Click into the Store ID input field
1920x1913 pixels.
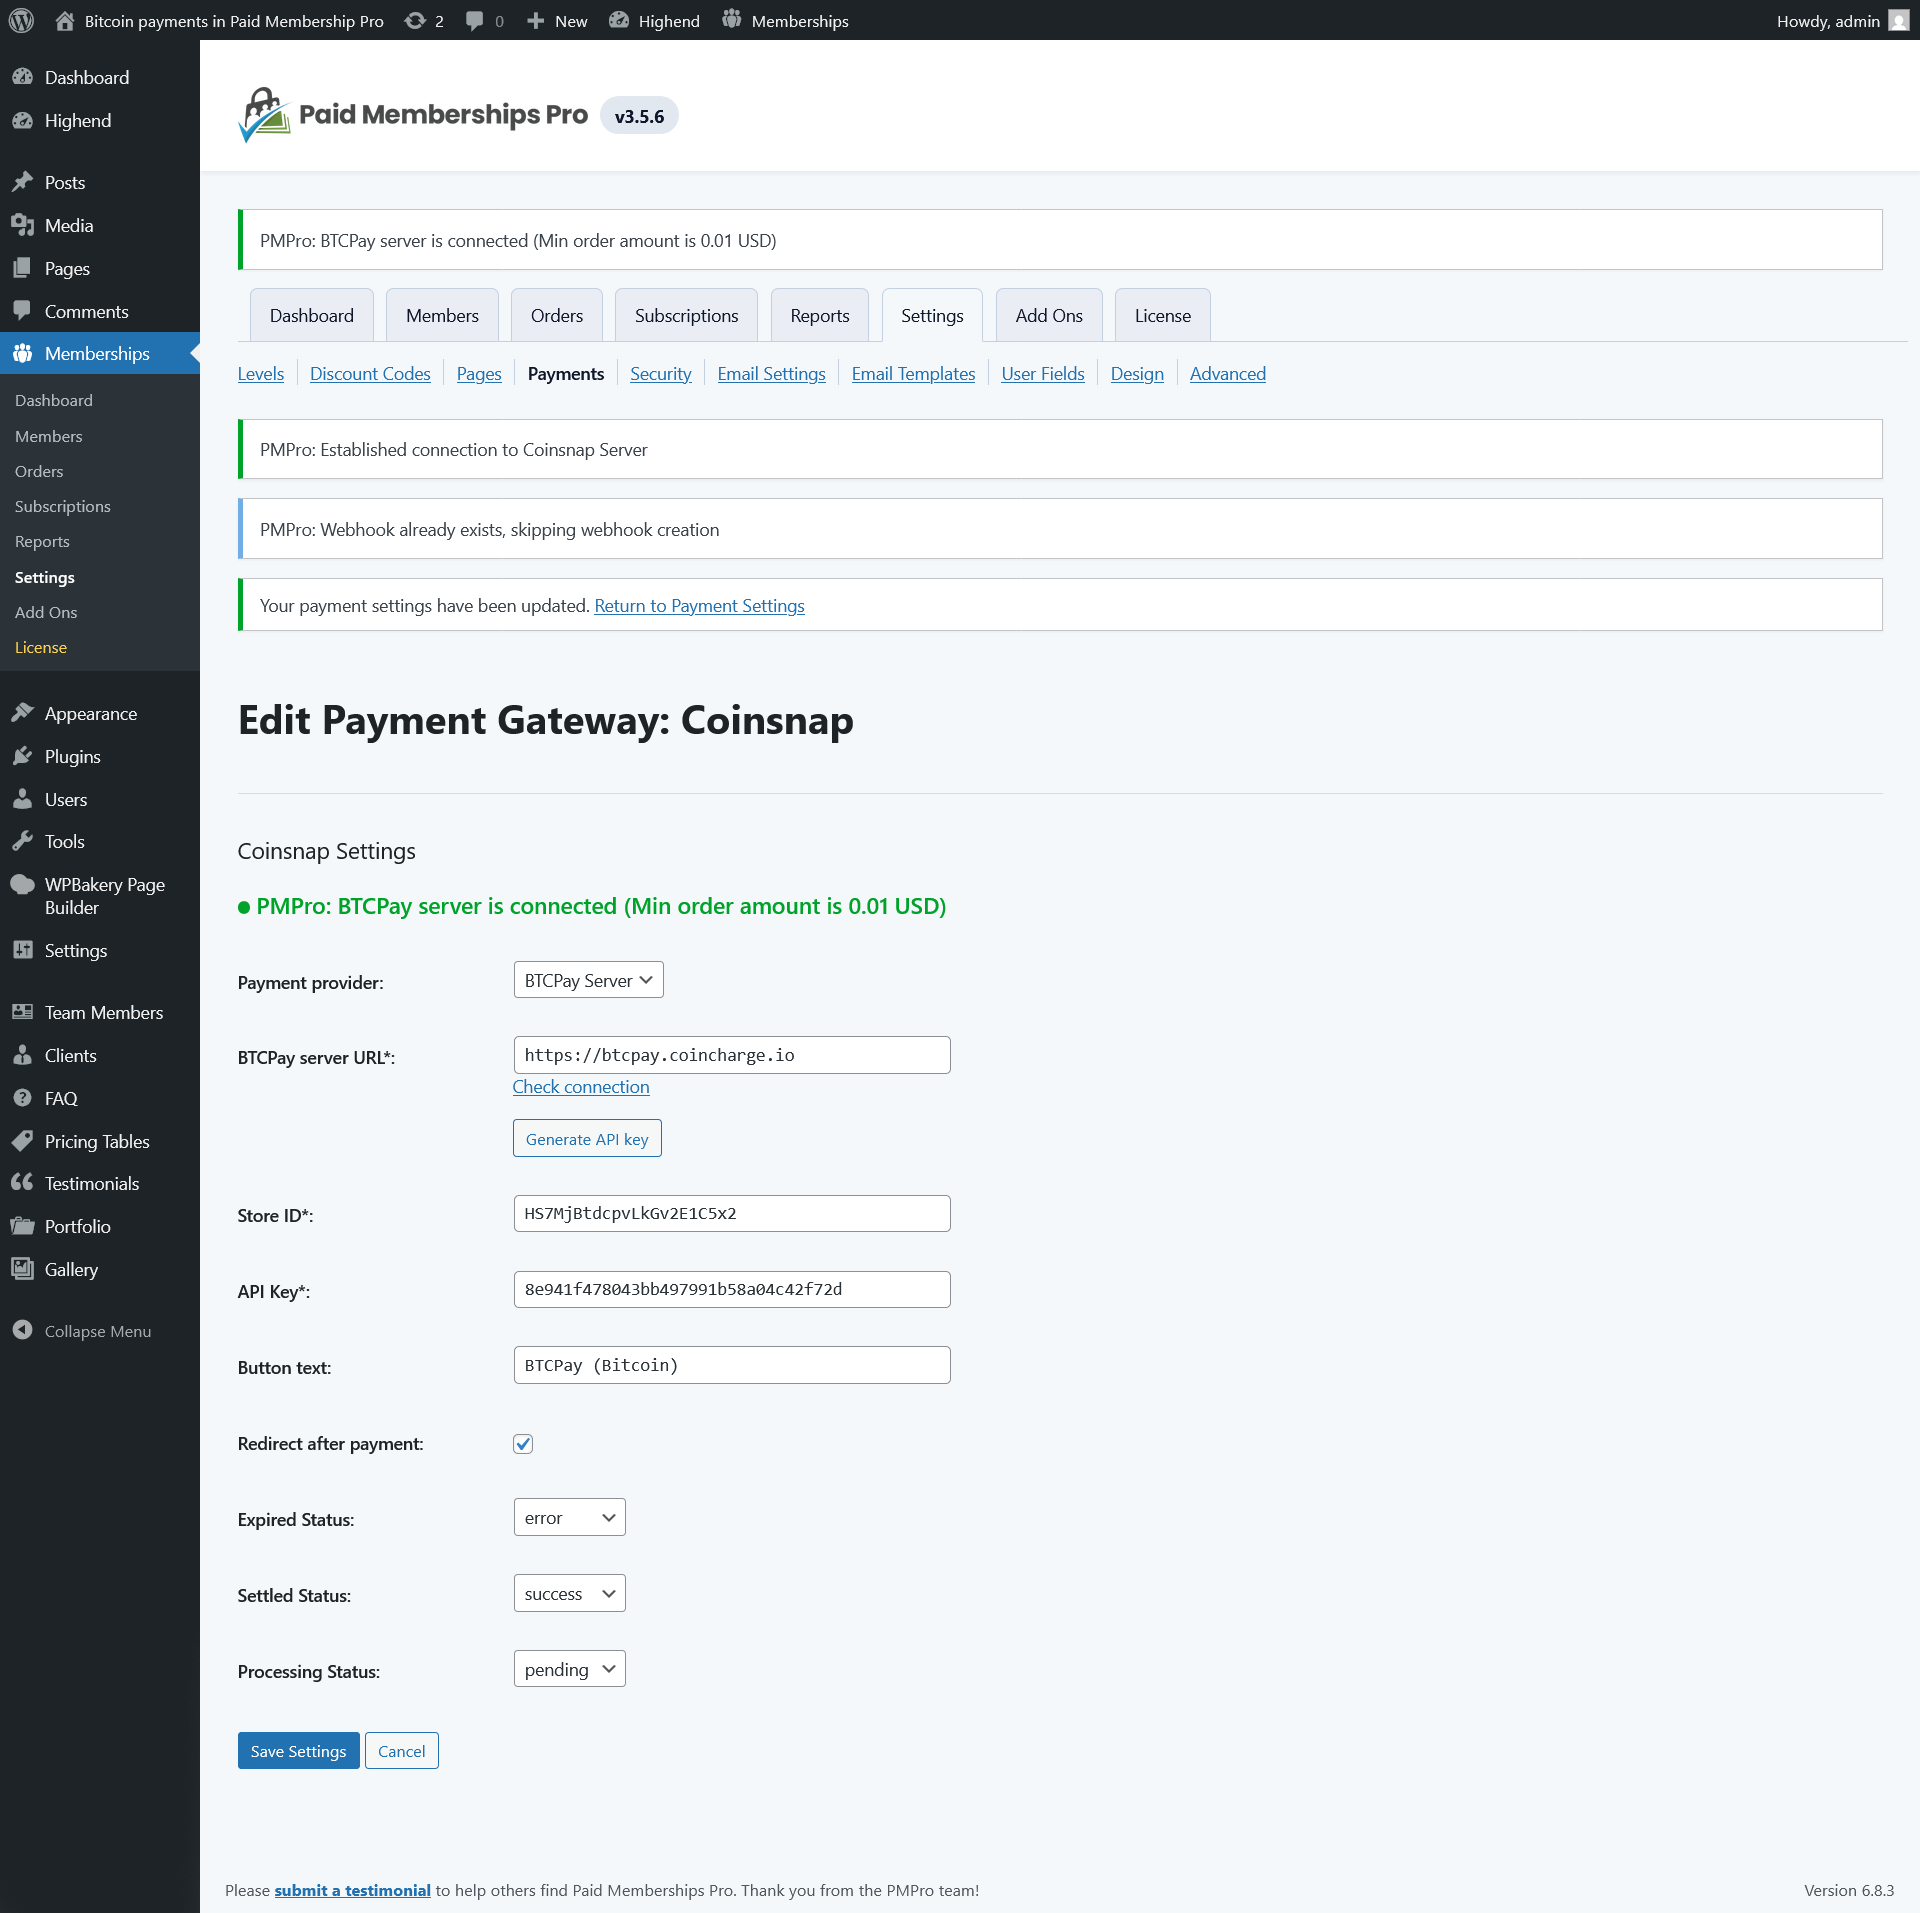click(731, 1213)
